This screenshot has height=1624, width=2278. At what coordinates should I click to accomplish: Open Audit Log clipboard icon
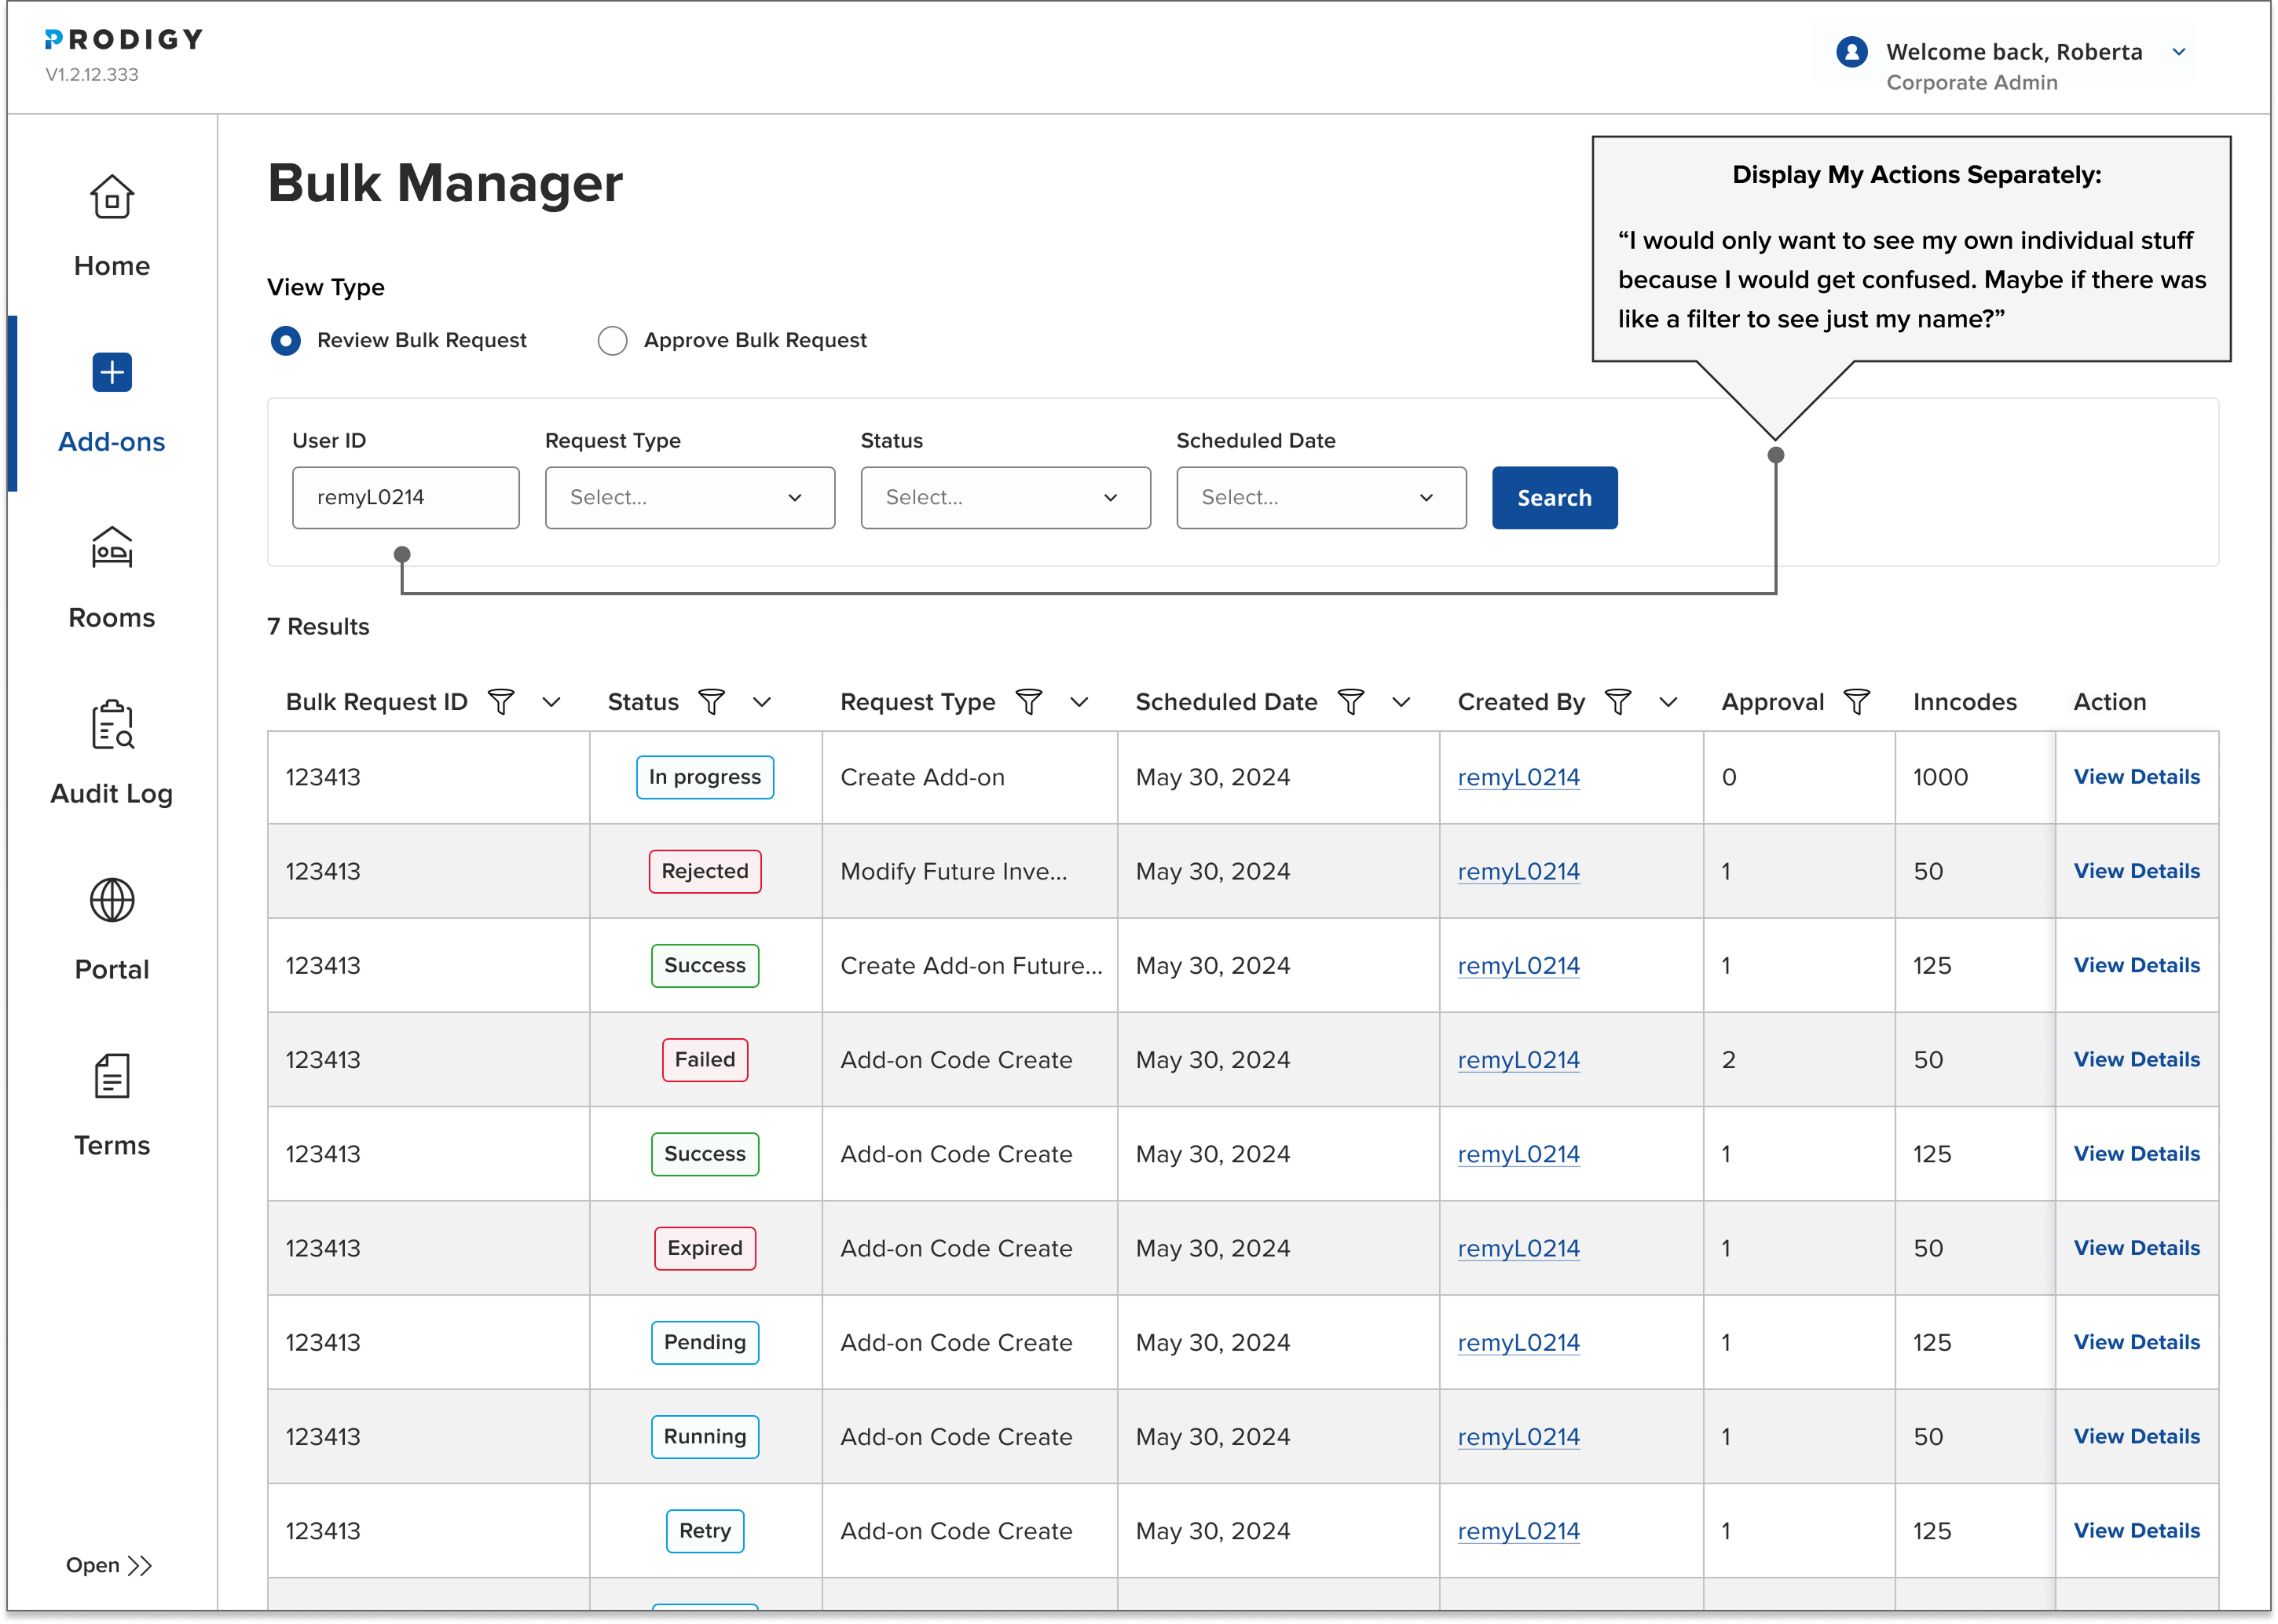coord(112,725)
